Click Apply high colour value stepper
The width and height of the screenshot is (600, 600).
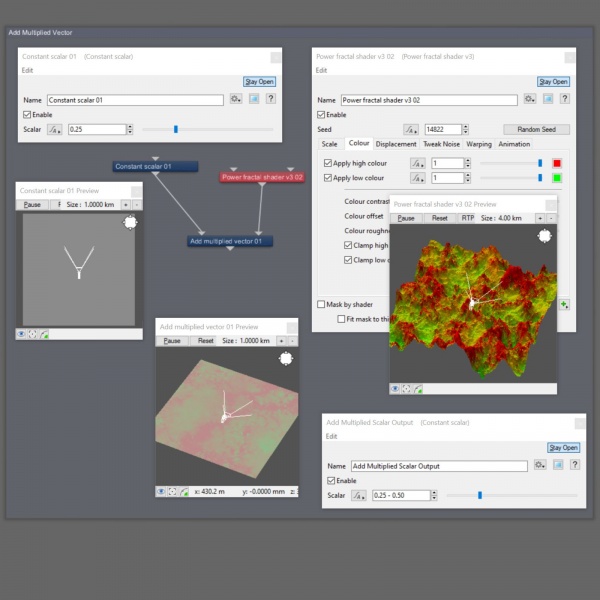468,164
